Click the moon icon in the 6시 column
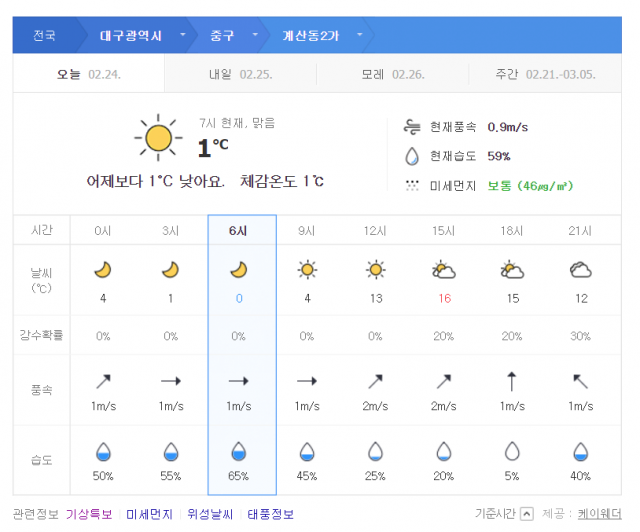Viewport: 640px width, 532px height. pyautogui.click(x=239, y=270)
